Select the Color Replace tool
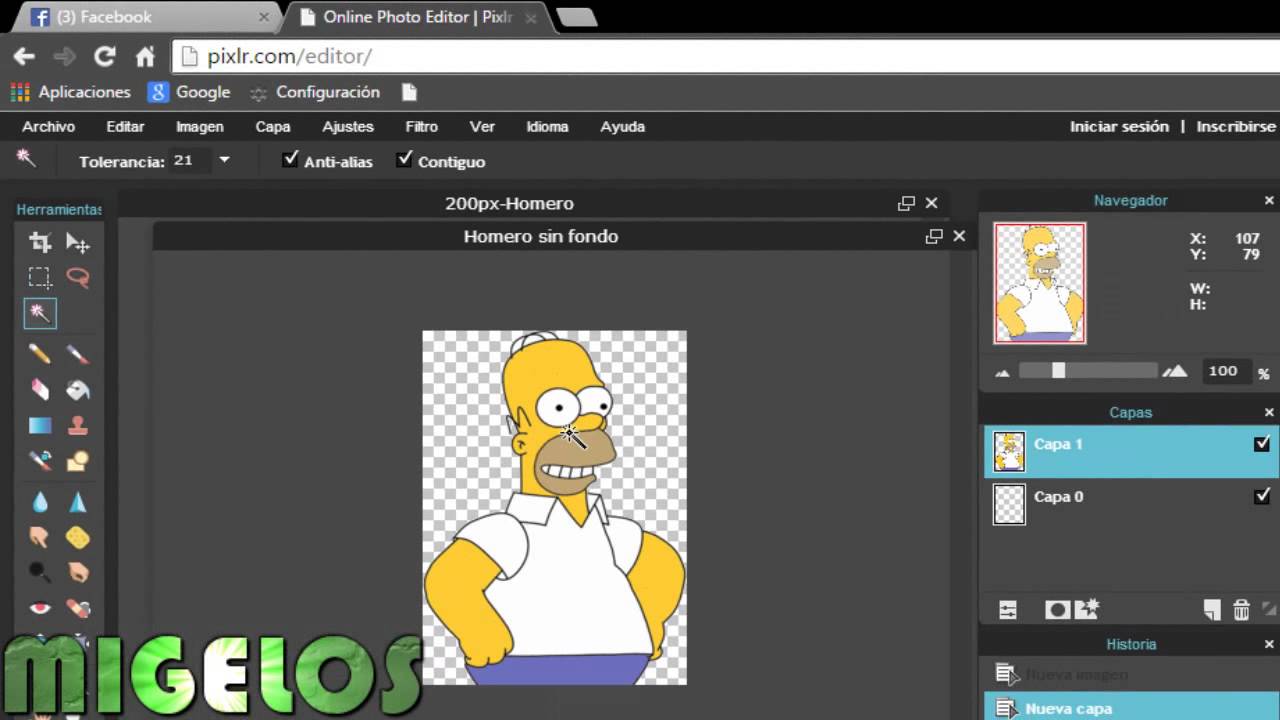Screen dimensions: 1280x720 click(x=40, y=460)
